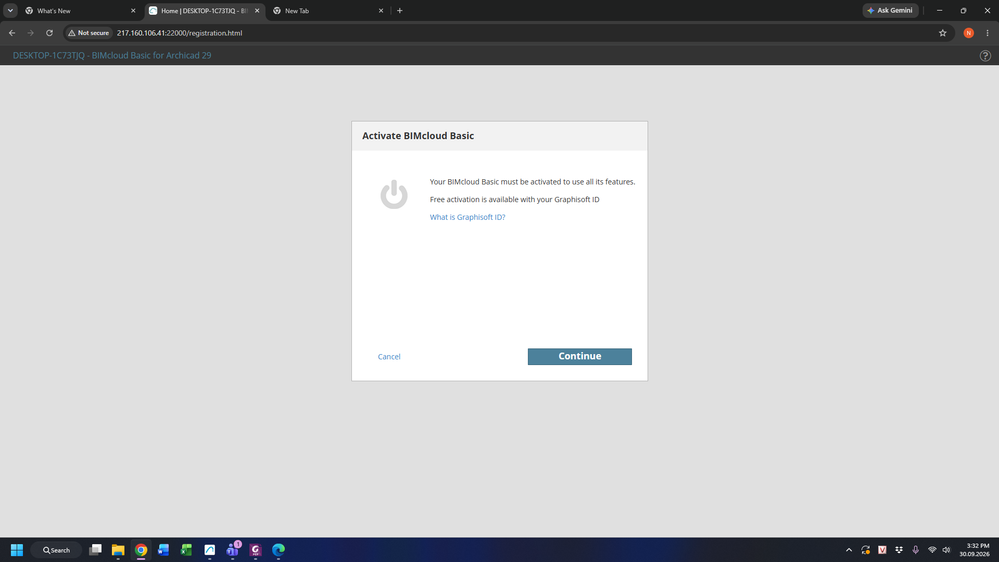Go forward in browser history

30,33
